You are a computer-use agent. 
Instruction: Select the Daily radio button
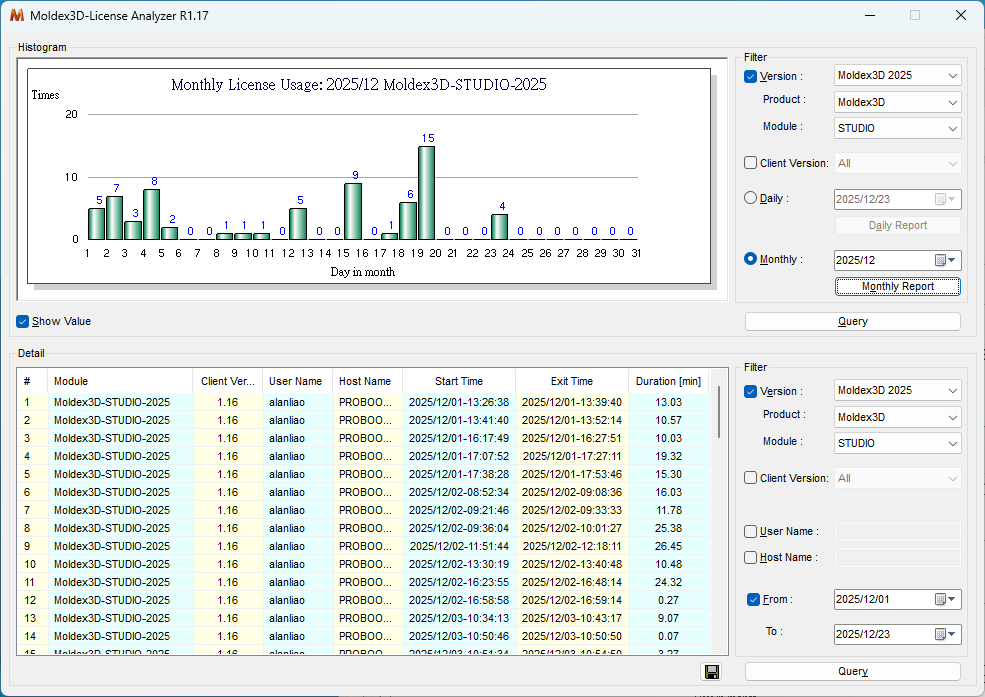click(751, 198)
